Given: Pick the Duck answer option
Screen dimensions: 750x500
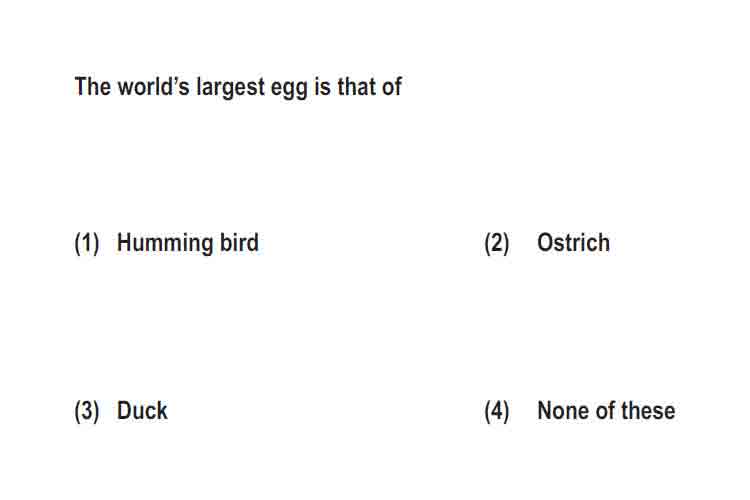Looking at the screenshot, I should coord(142,411).
